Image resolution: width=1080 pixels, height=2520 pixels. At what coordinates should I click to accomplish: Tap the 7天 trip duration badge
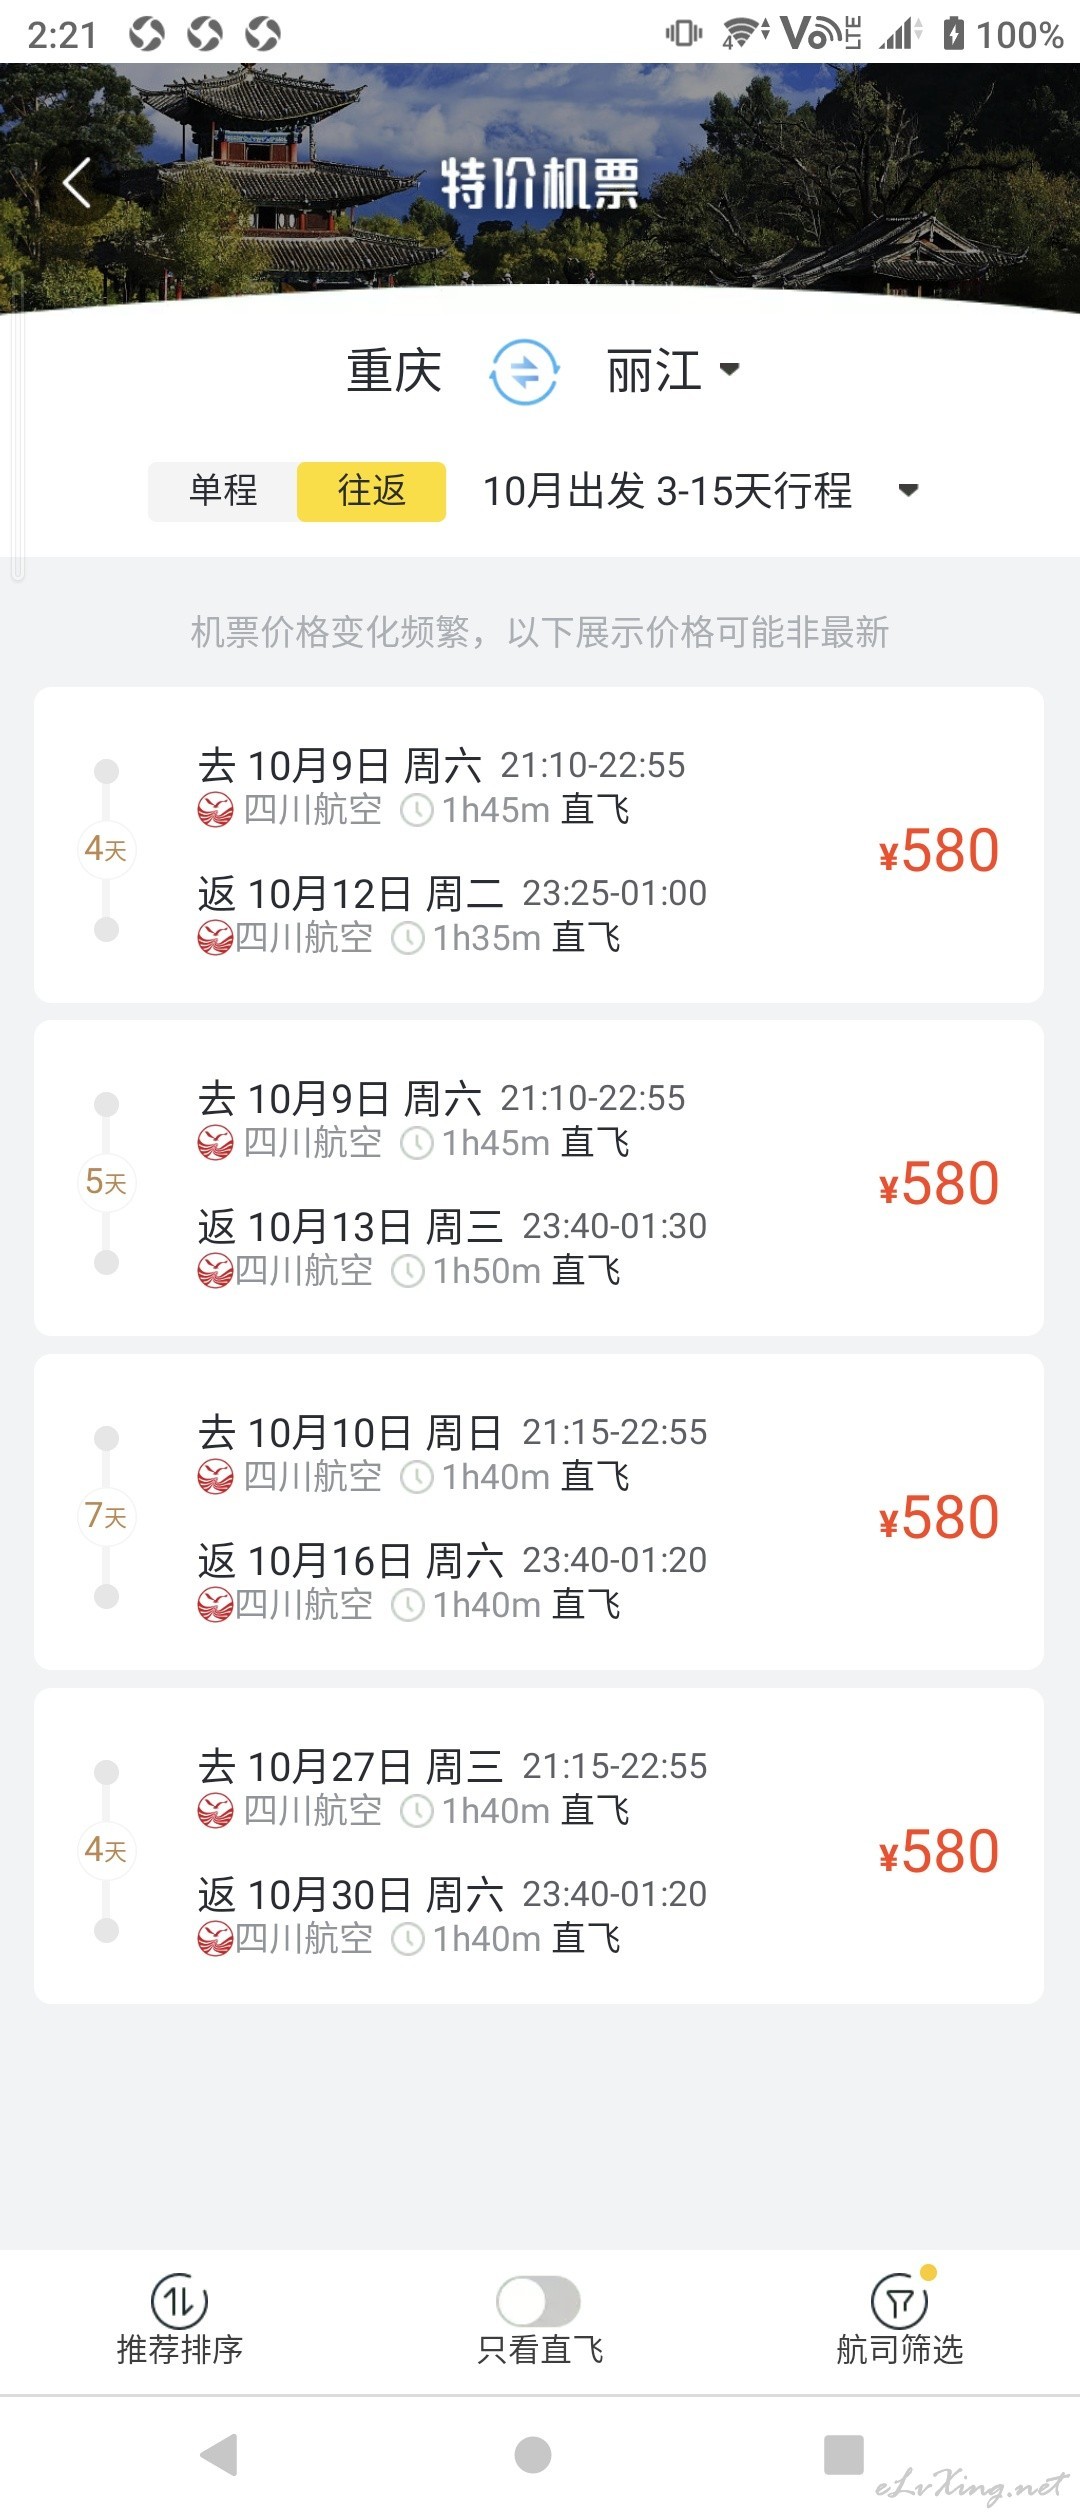[106, 1516]
